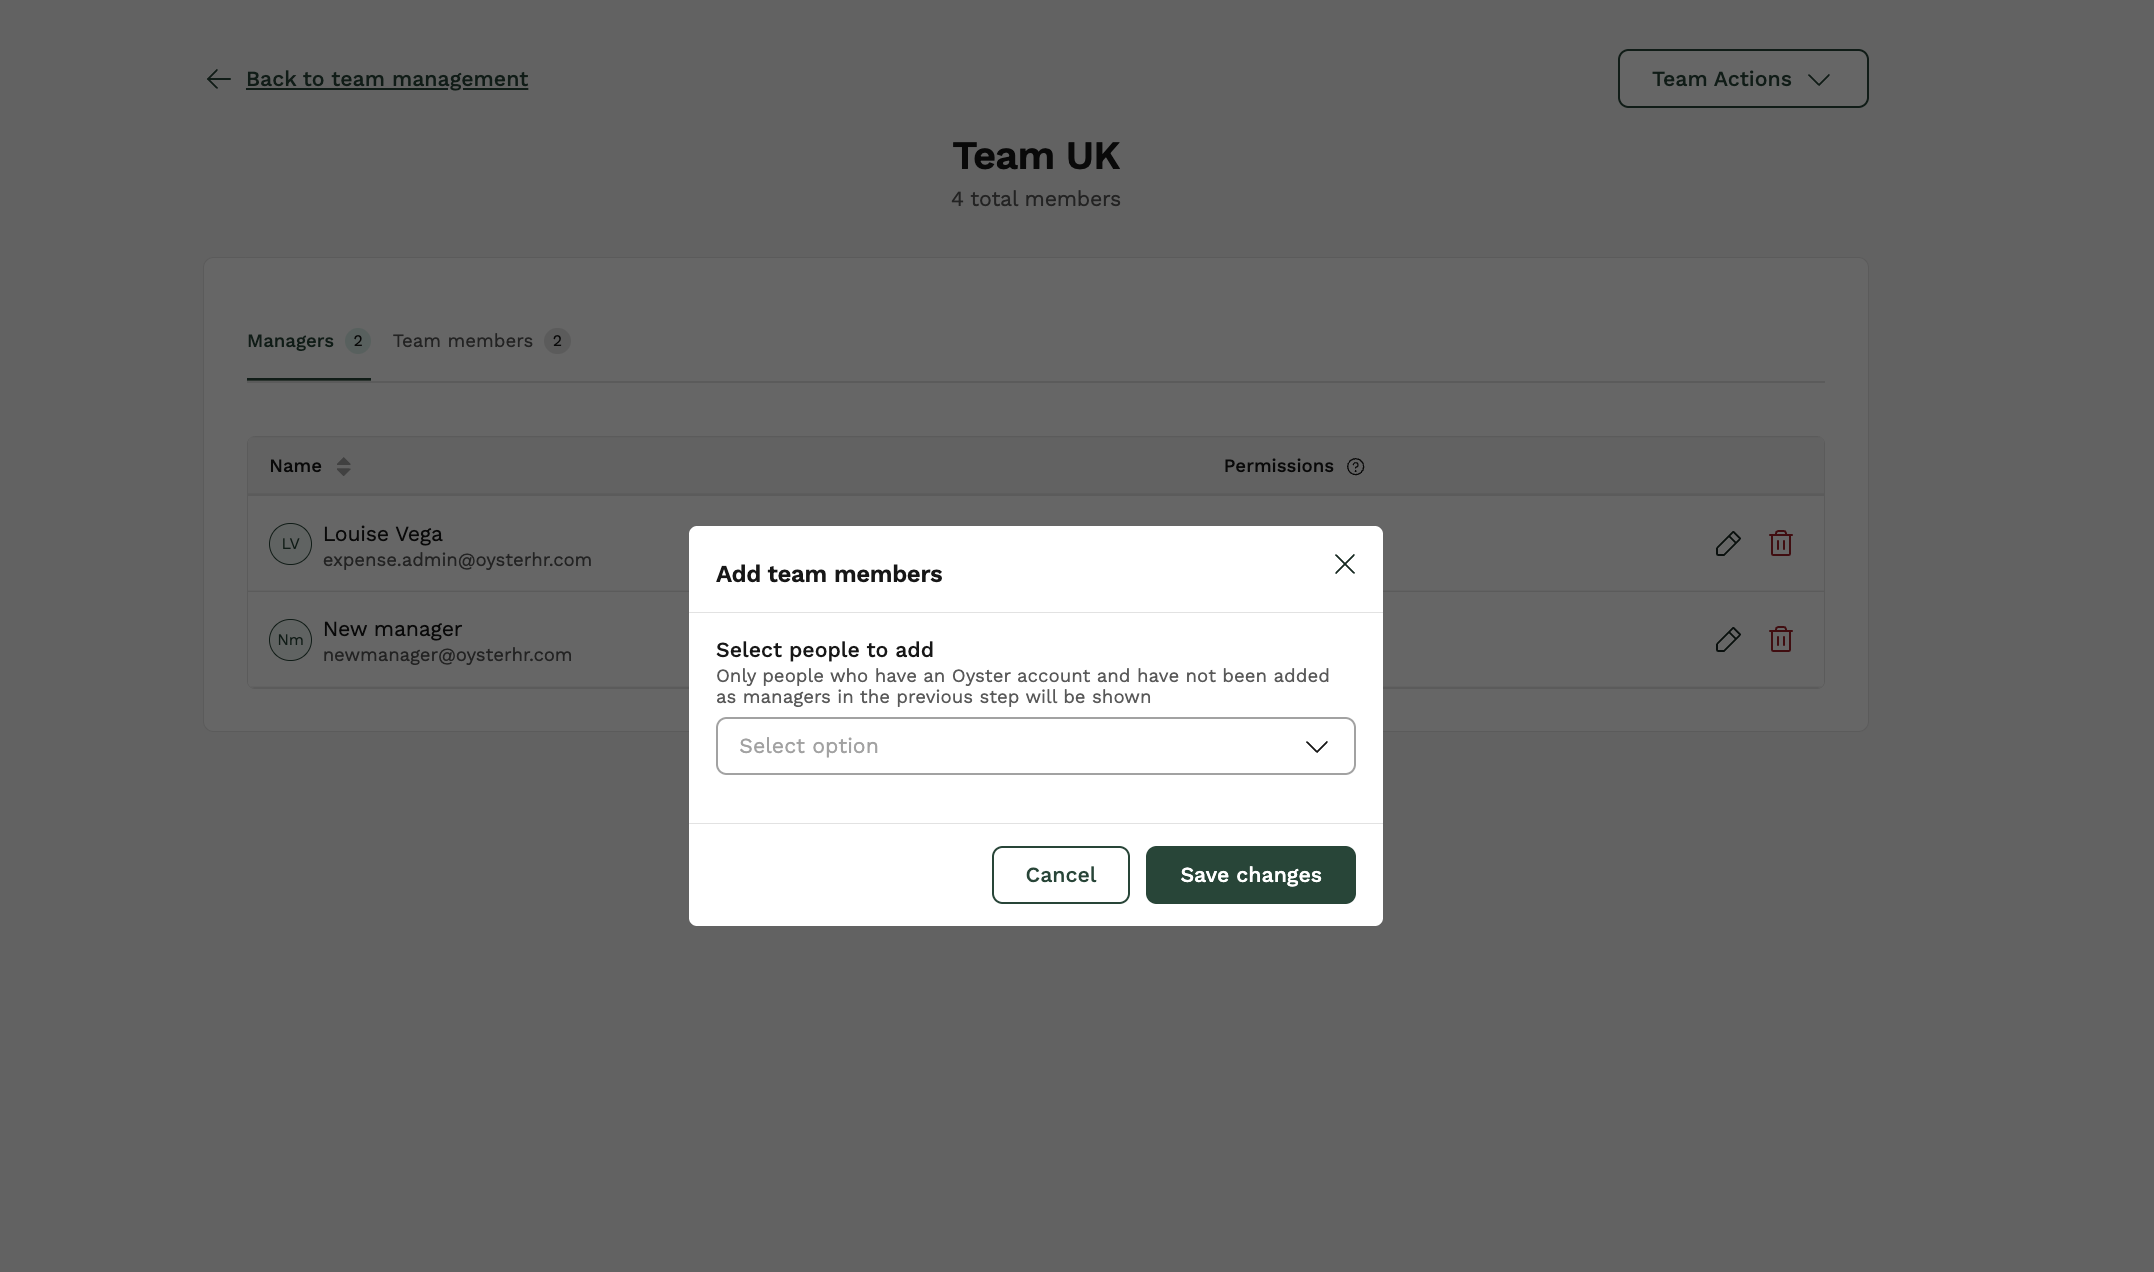Edit New manager with pencil icon

1727,639
